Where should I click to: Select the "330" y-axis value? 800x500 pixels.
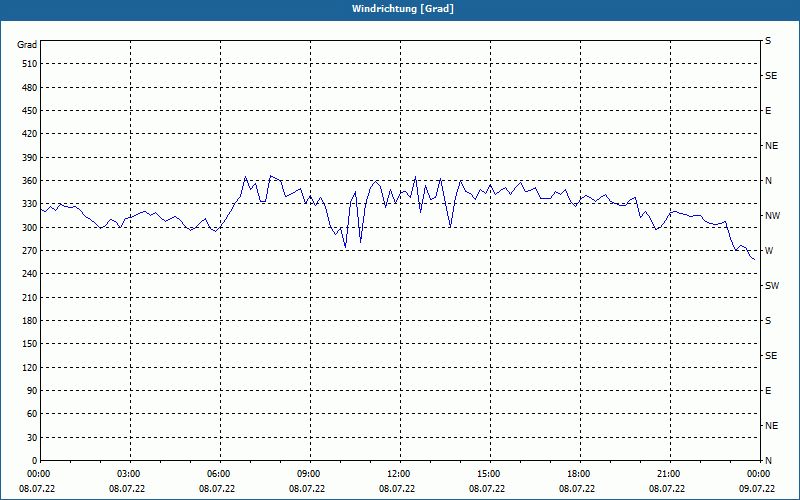coord(30,204)
